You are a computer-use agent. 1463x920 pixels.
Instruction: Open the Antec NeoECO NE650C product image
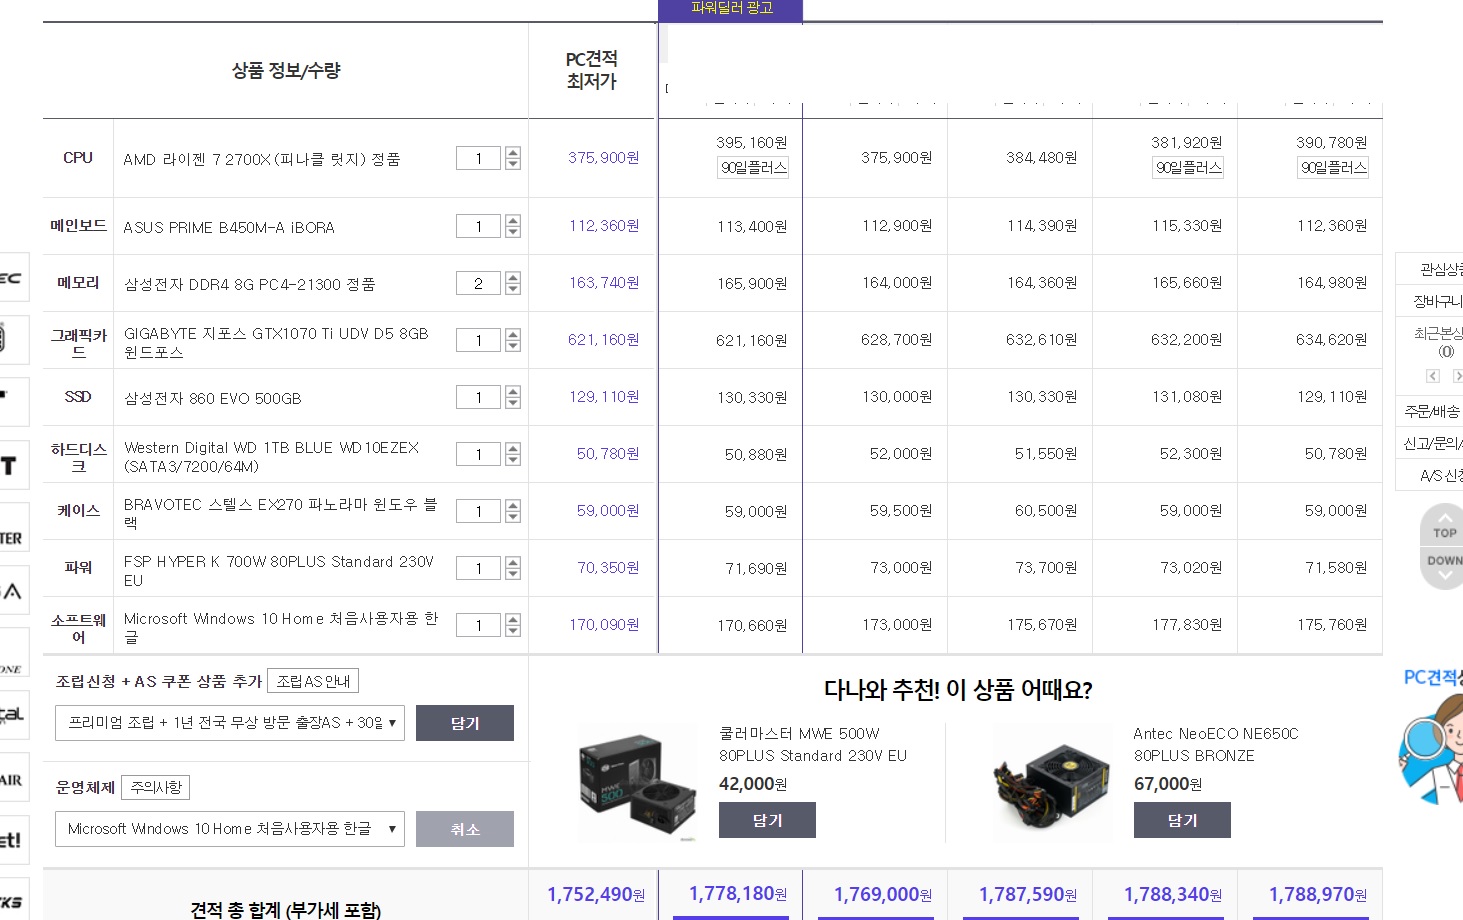1052,785
